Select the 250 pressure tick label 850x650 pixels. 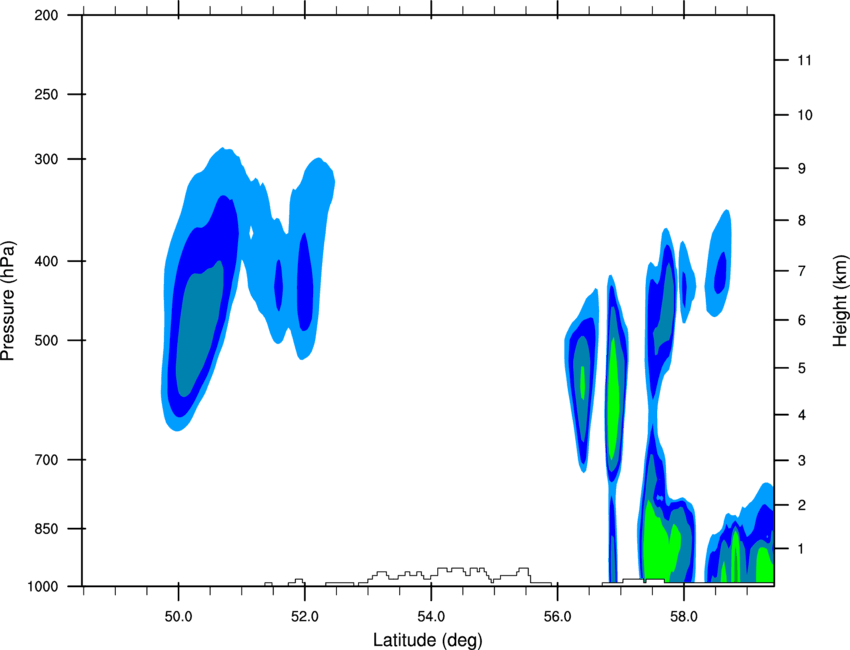(x=46, y=95)
